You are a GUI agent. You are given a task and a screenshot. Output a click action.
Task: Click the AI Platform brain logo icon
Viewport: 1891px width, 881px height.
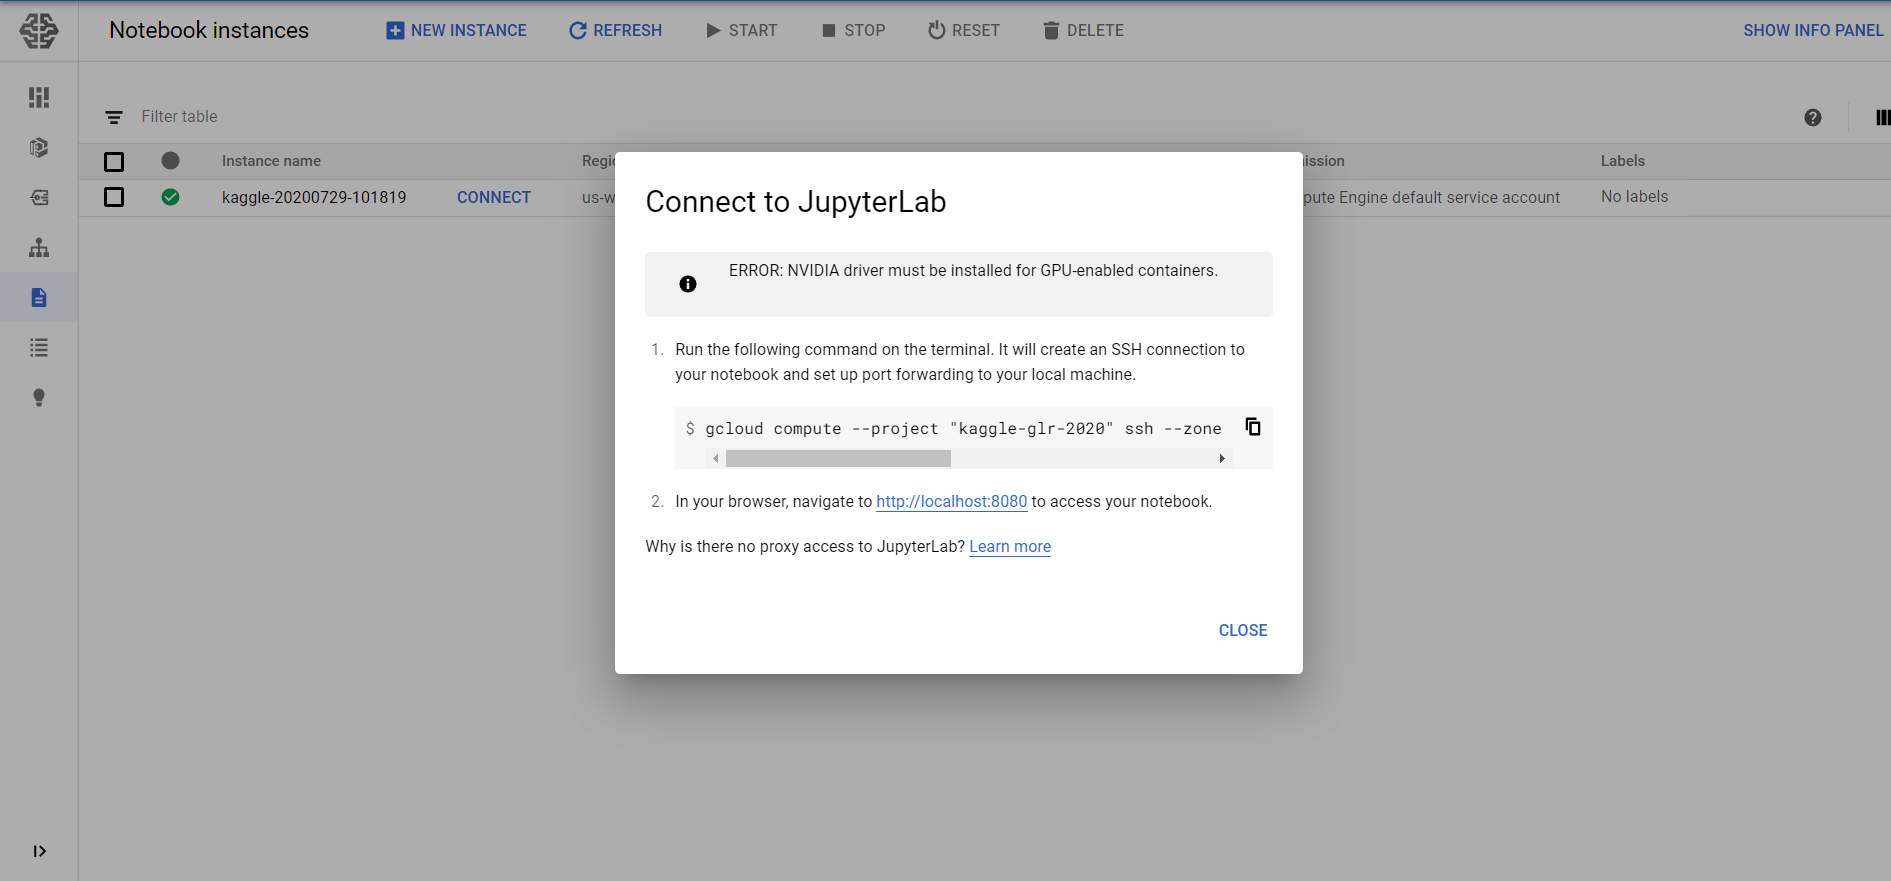(x=39, y=31)
